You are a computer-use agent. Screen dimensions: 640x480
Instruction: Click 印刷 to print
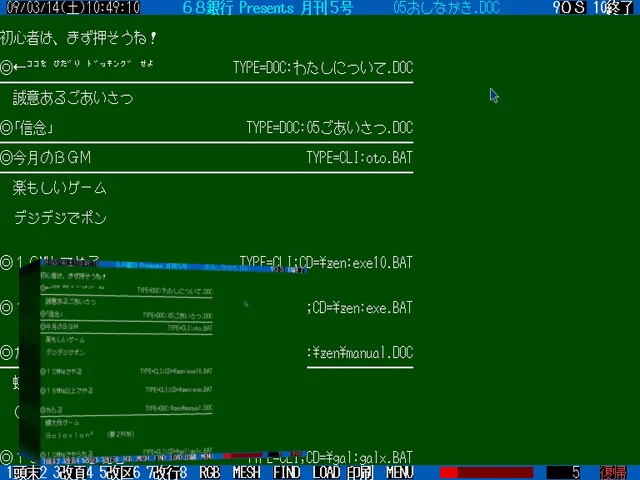[x=360, y=473]
